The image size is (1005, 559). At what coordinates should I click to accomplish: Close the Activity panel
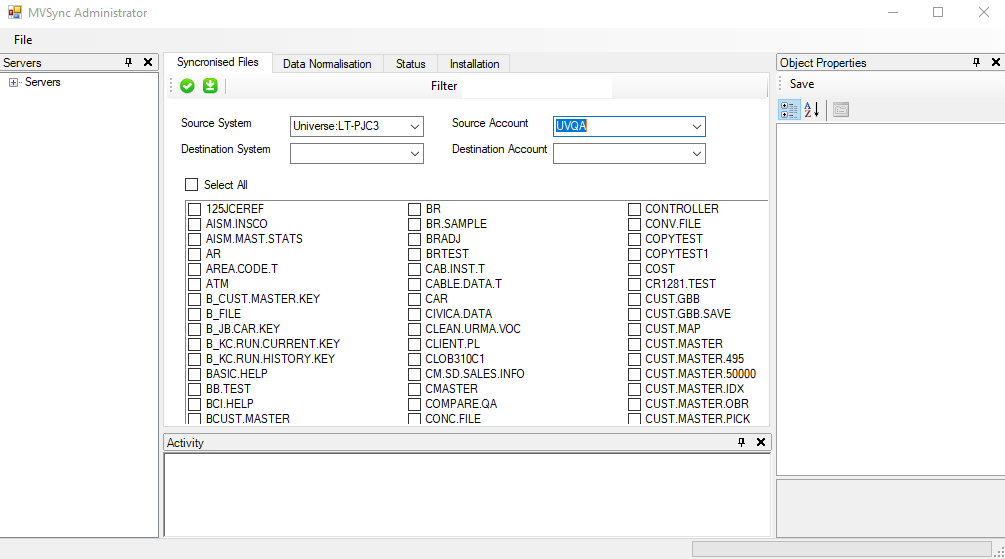tap(761, 442)
